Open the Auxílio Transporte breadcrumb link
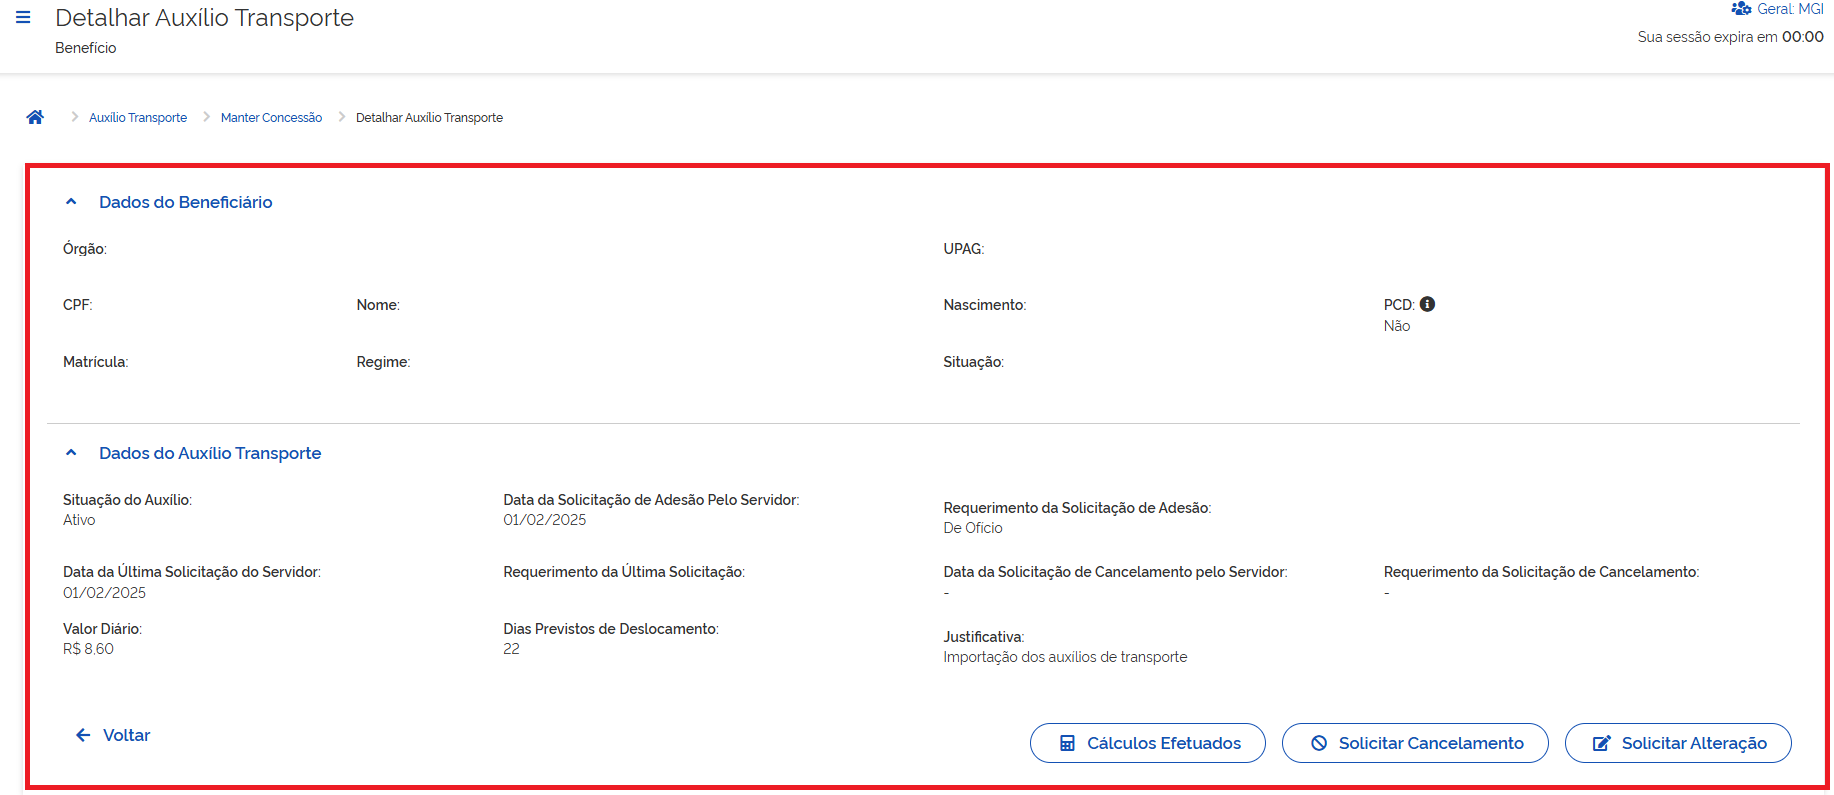 [x=138, y=118]
